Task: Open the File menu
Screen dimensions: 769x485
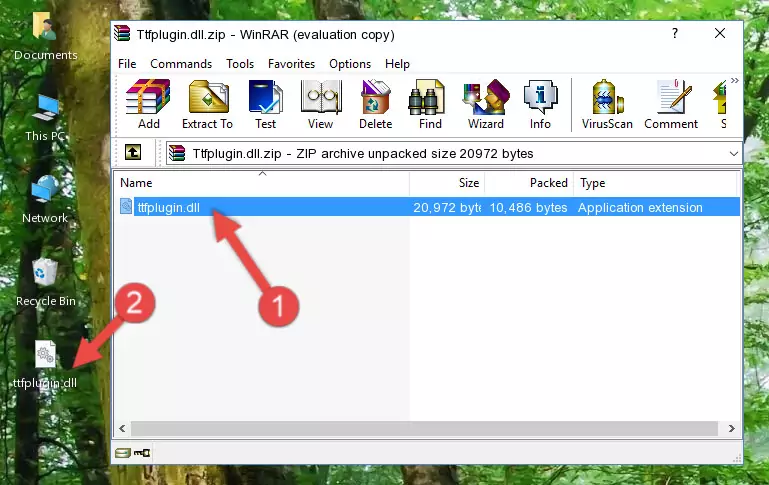Action: pyautogui.click(x=127, y=64)
